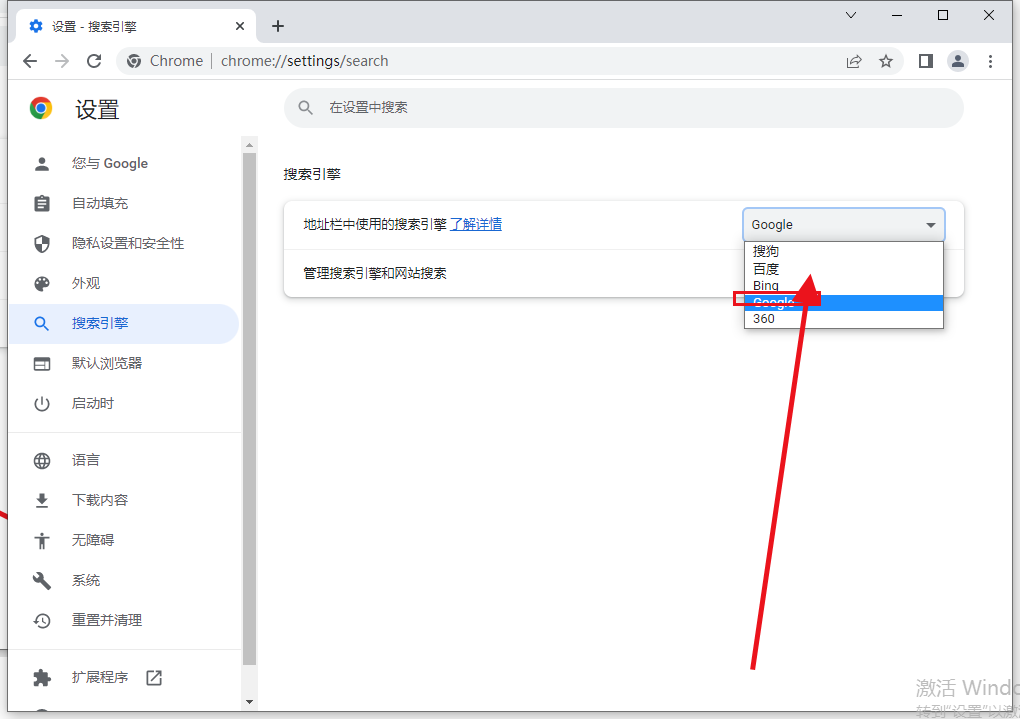Click the sidebar scrollbar up arrow
The image size is (1020, 719).
point(249,145)
